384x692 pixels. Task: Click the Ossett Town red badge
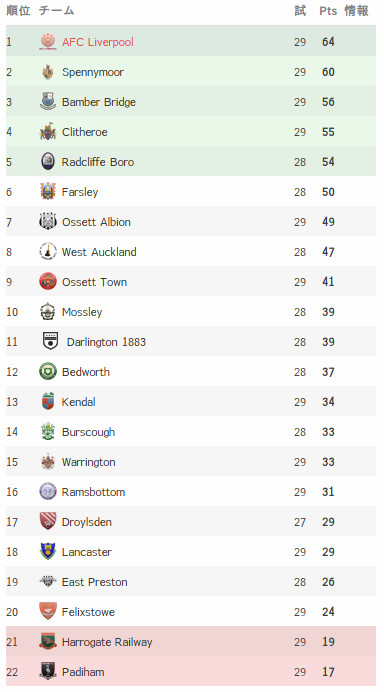[48, 282]
